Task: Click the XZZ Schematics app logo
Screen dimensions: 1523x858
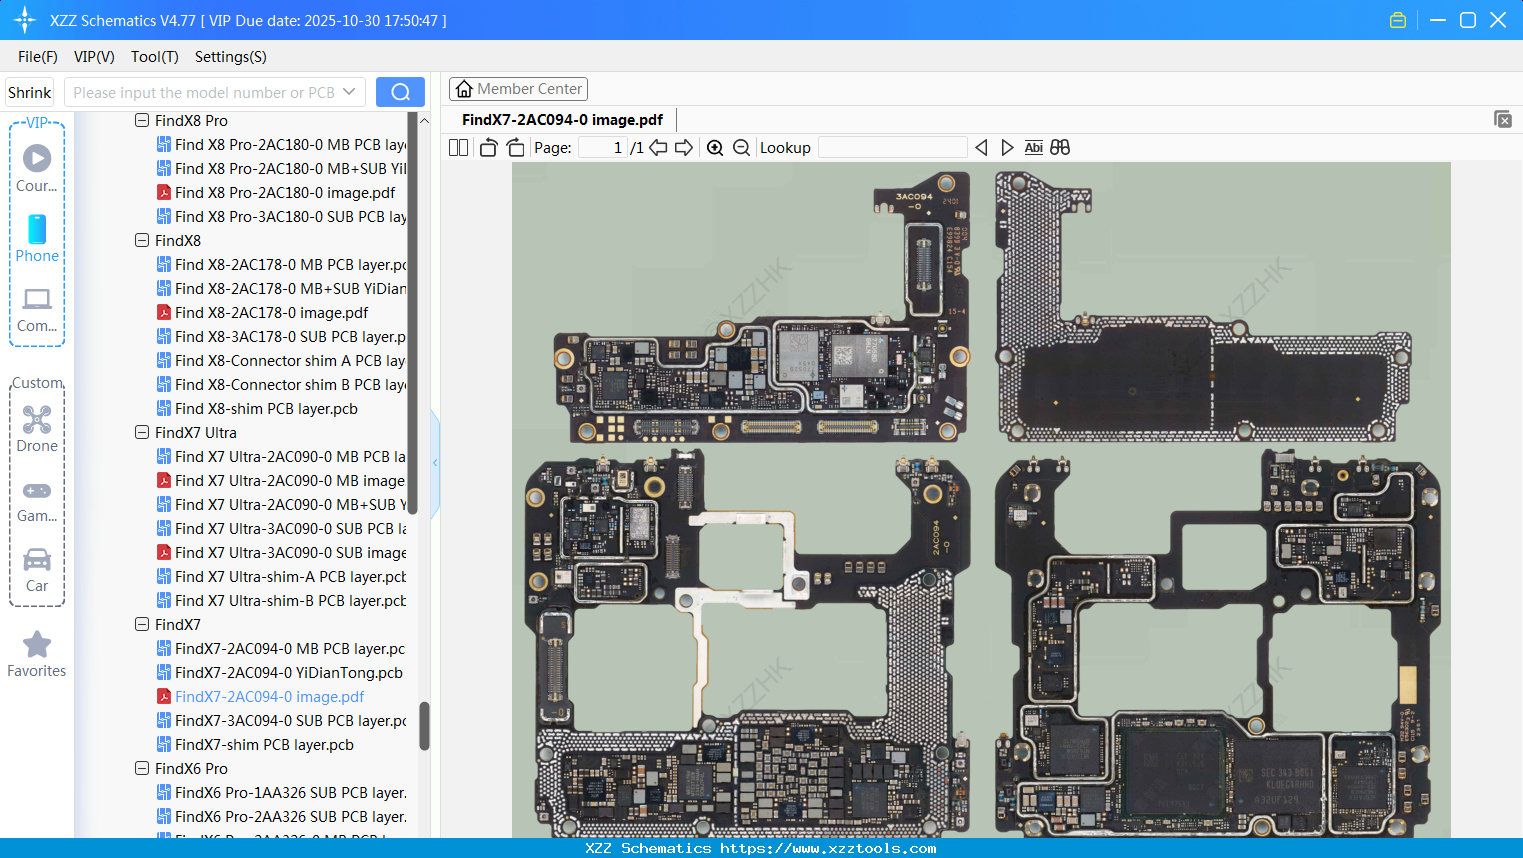Action: [25, 20]
